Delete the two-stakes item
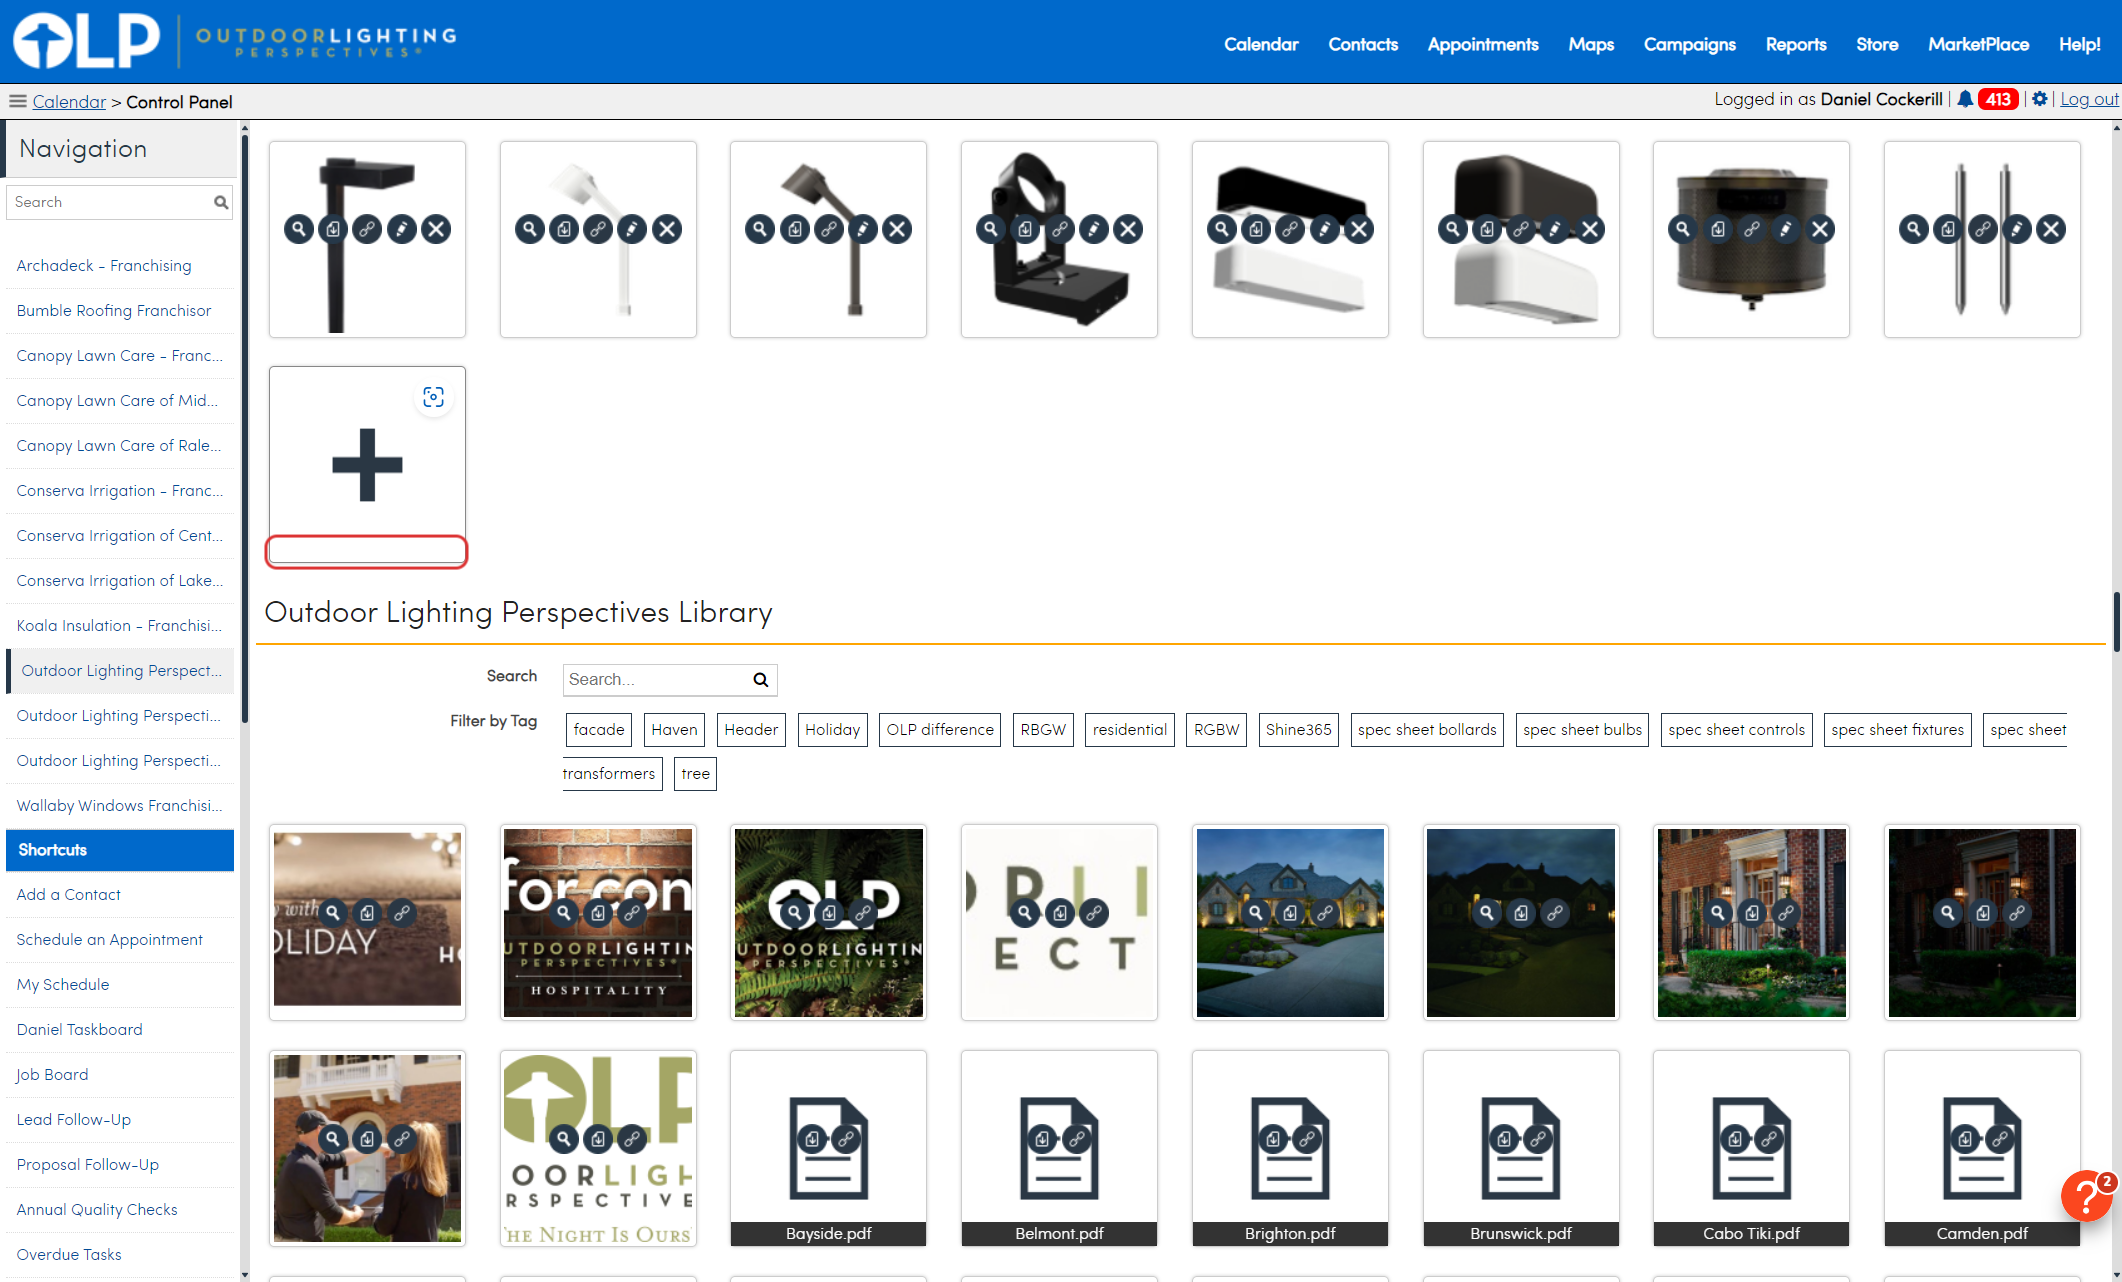The width and height of the screenshot is (2122, 1282). [2051, 229]
